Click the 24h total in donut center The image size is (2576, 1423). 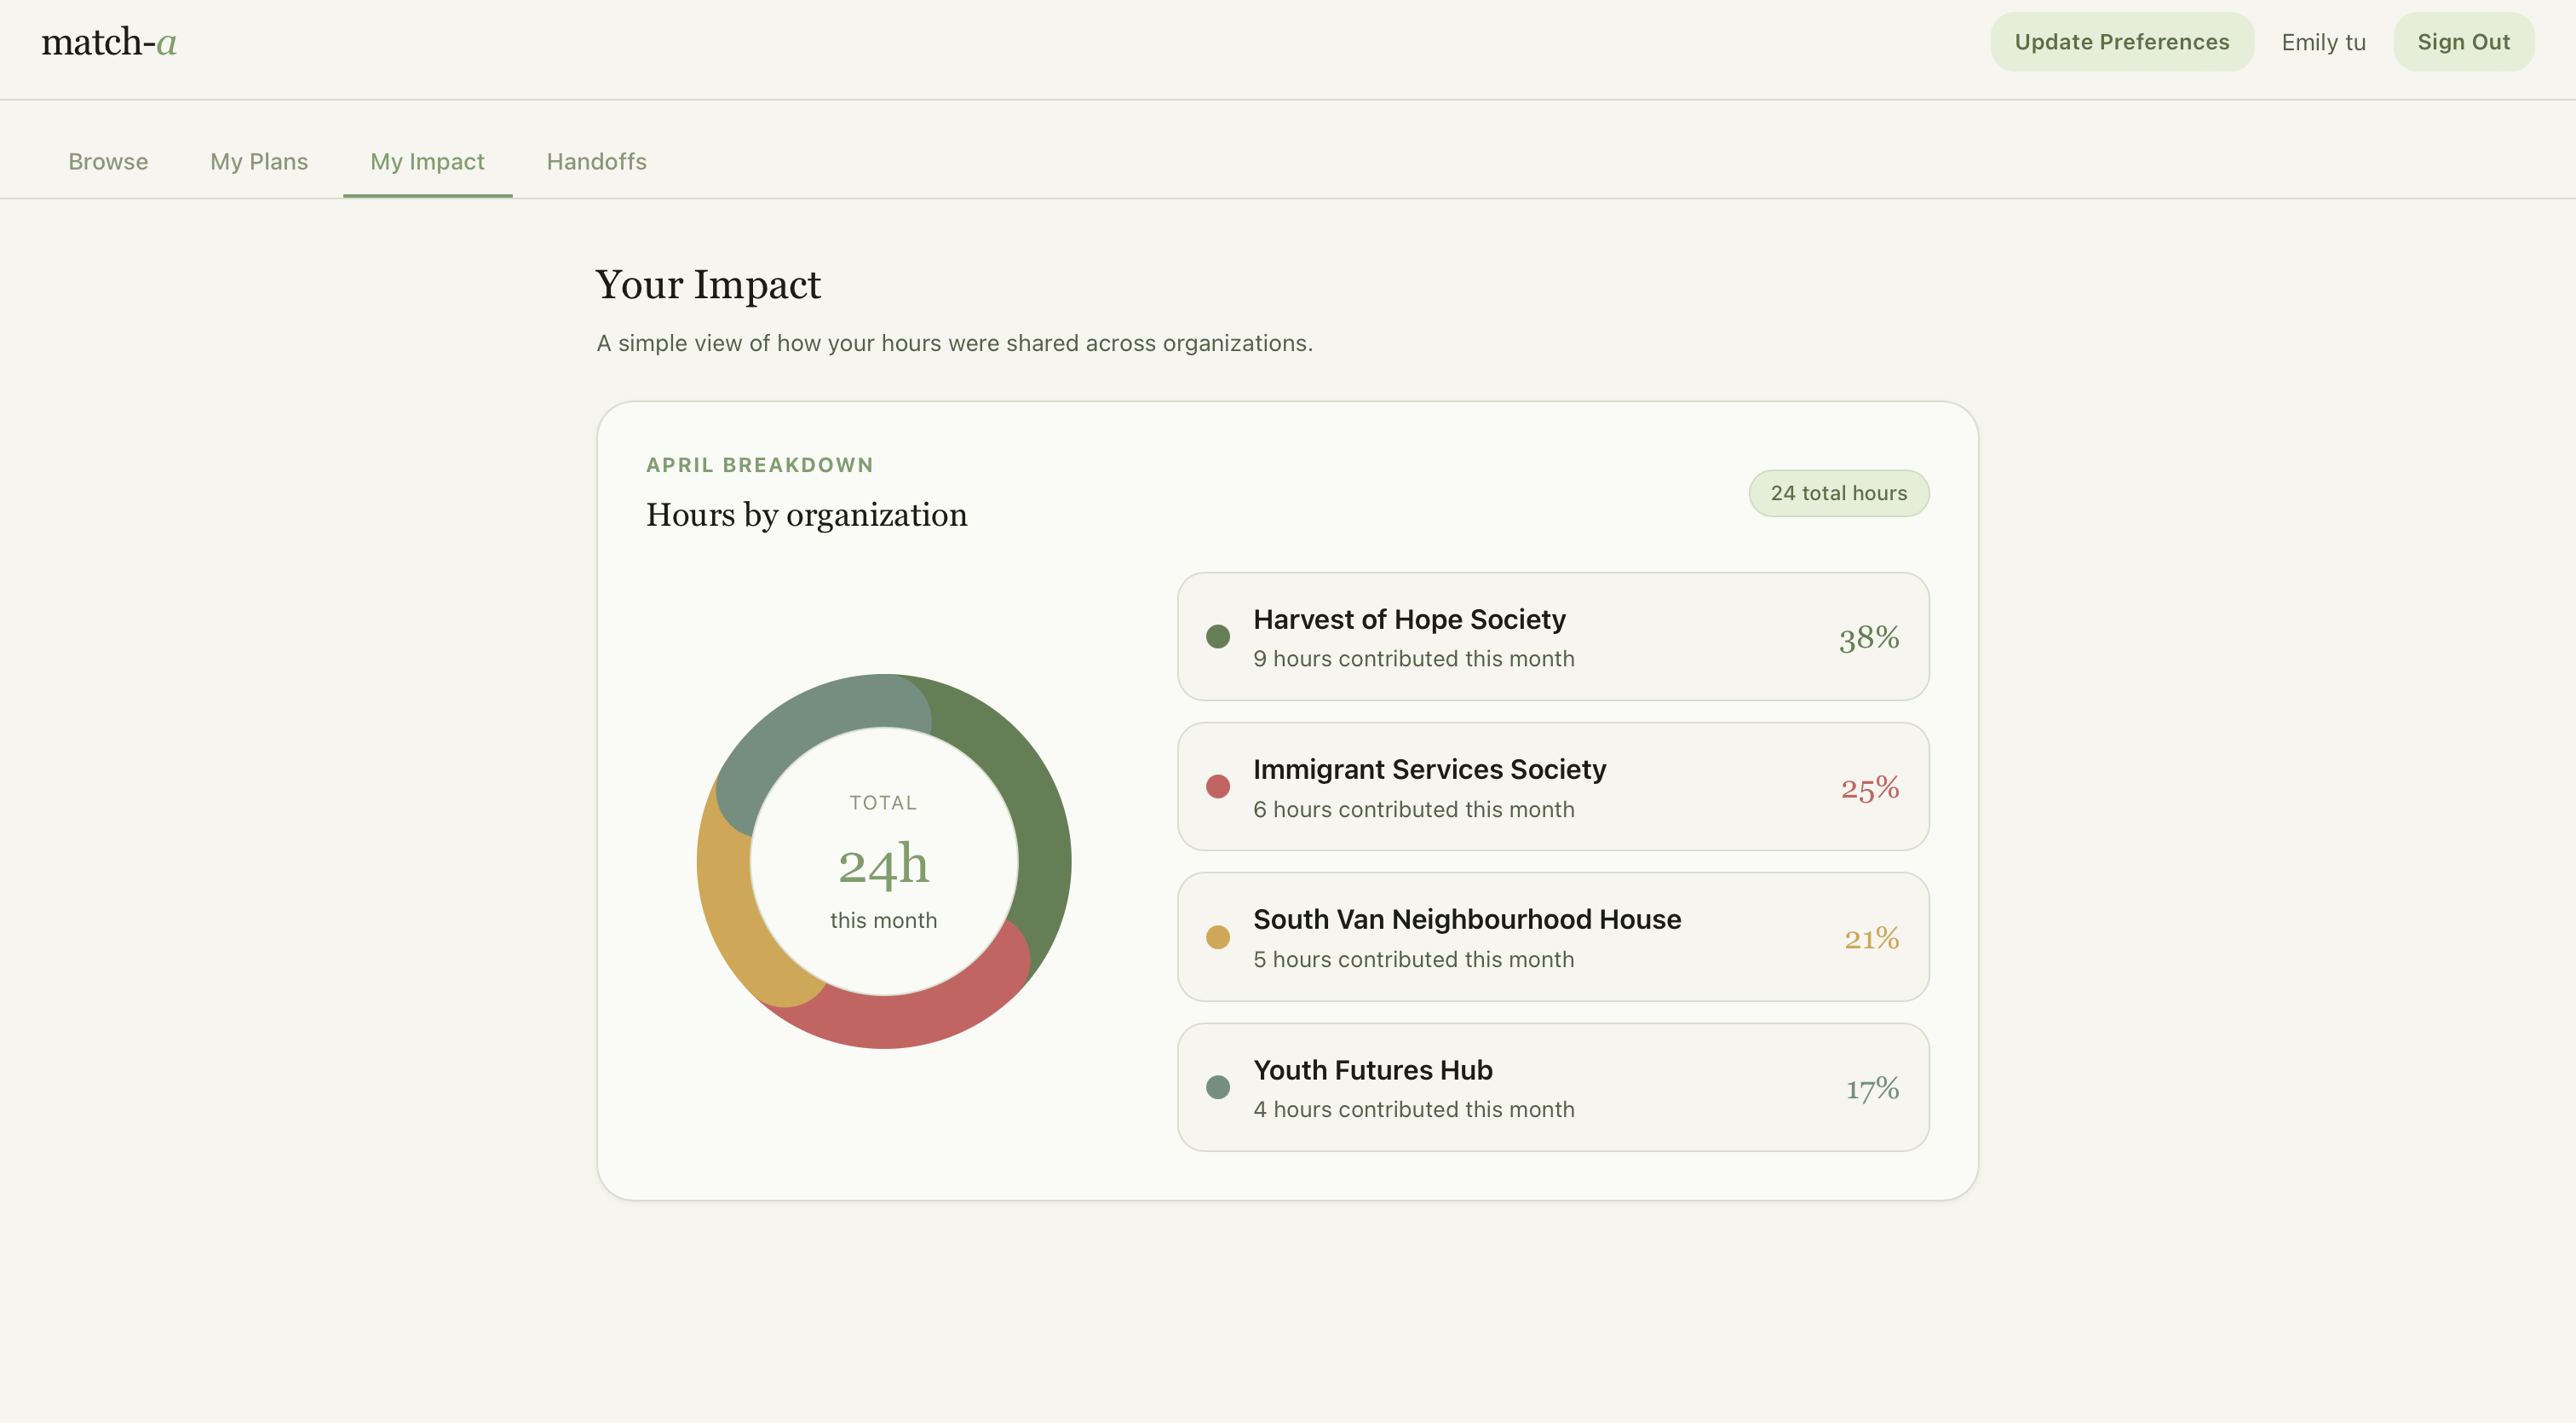[x=883, y=864]
